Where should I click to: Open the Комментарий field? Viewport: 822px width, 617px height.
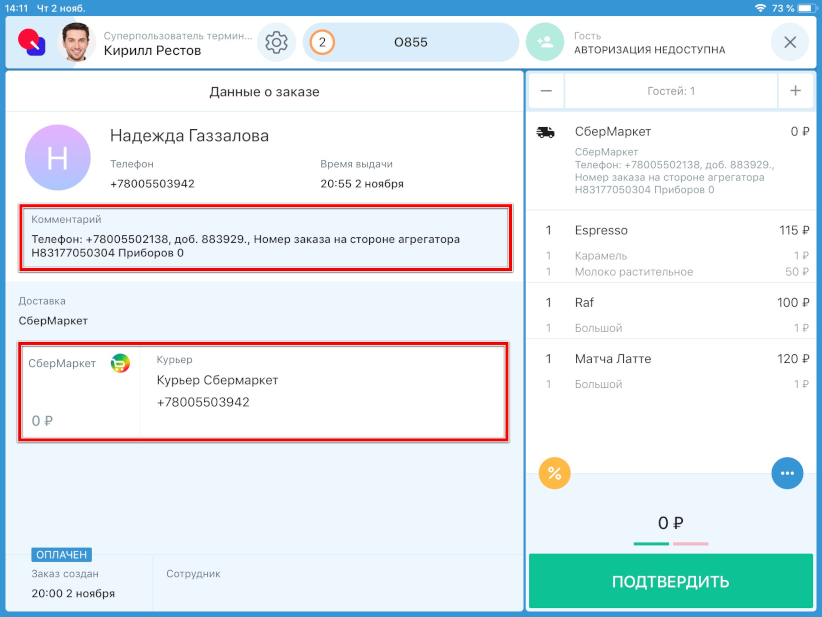(265, 238)
